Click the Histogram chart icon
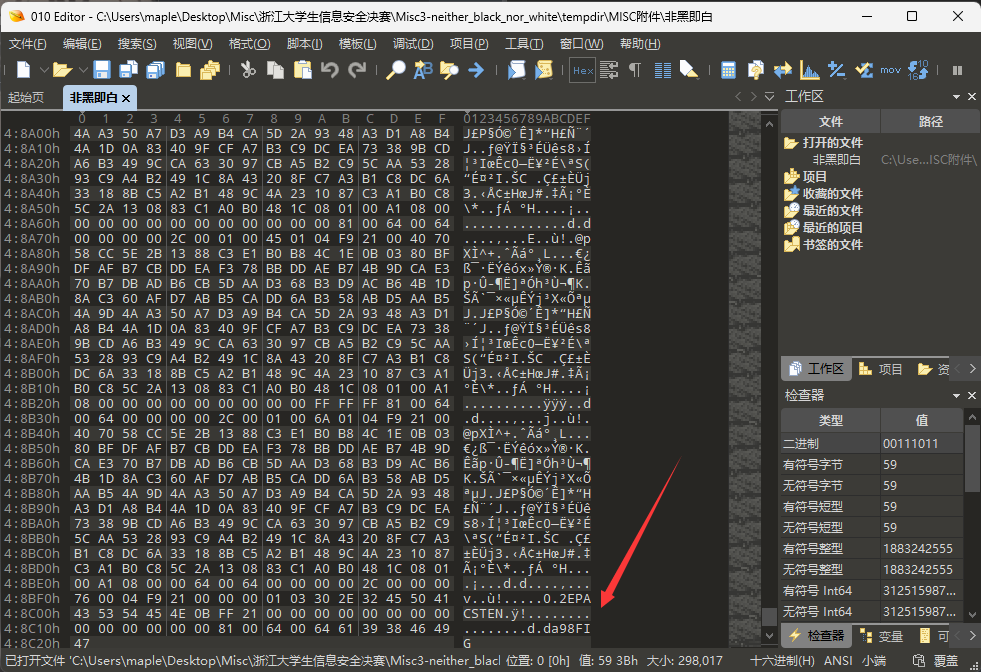The image size is (981, 672). [809, 70]
